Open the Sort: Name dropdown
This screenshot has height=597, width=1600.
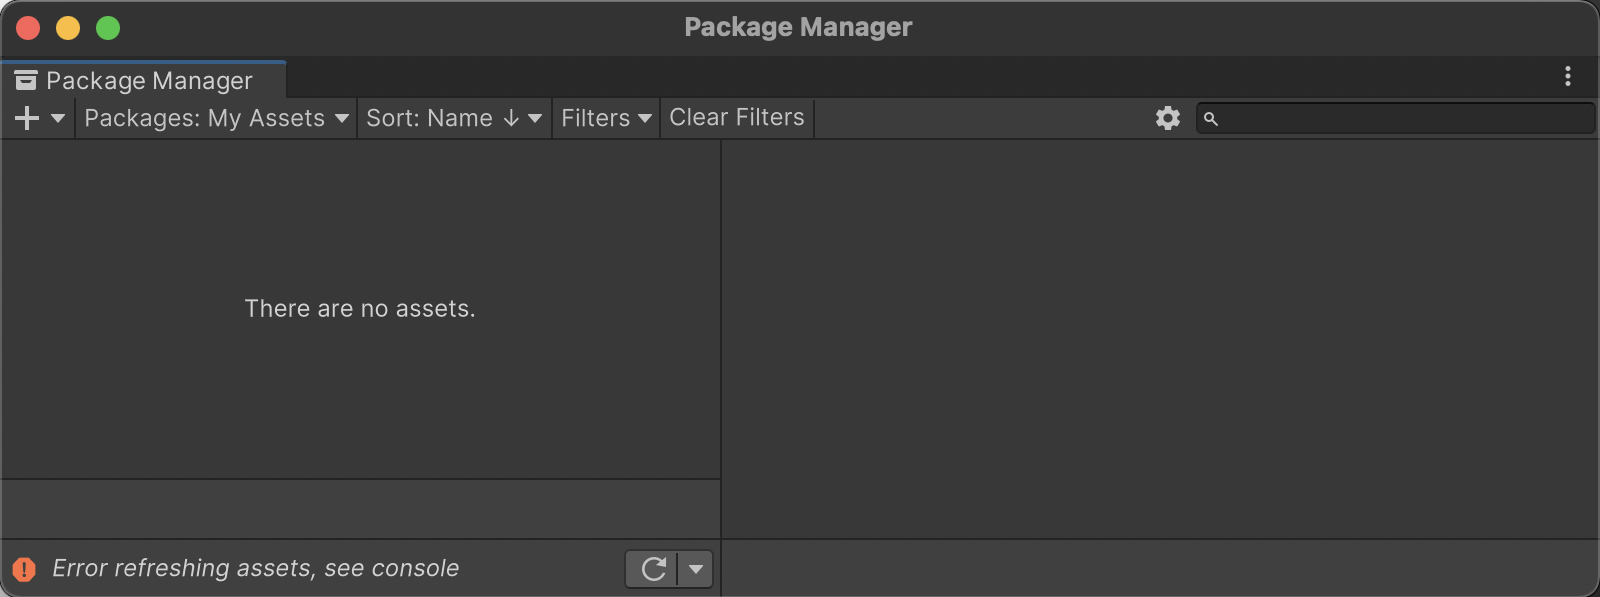click(x=454, y=118)
